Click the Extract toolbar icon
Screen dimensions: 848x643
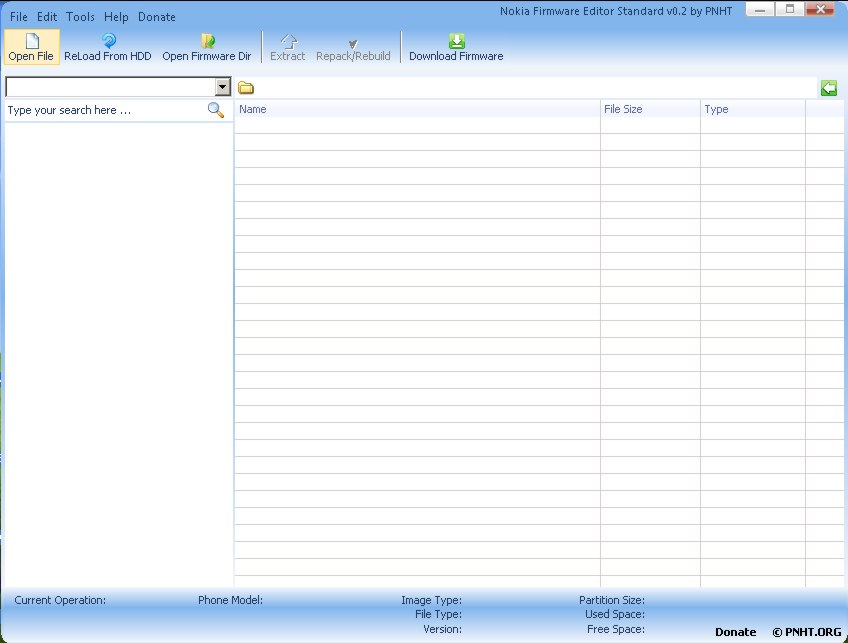(x=289, y=41)
